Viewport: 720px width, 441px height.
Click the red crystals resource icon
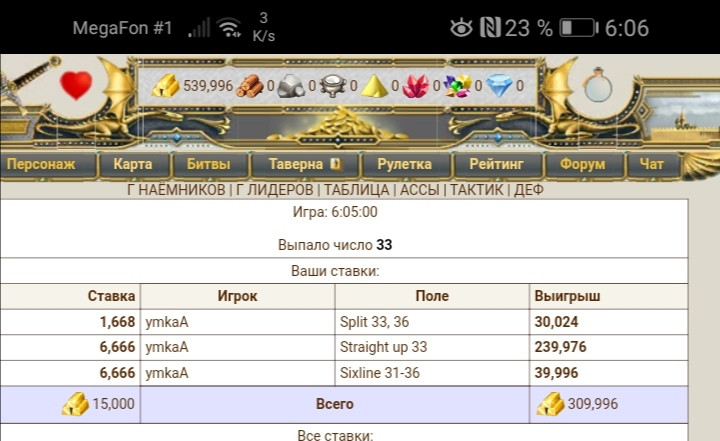(416, 86)
